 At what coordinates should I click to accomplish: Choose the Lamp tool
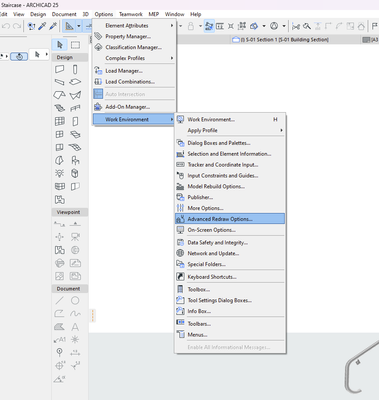pyautogui.click(x=60, y=173)
